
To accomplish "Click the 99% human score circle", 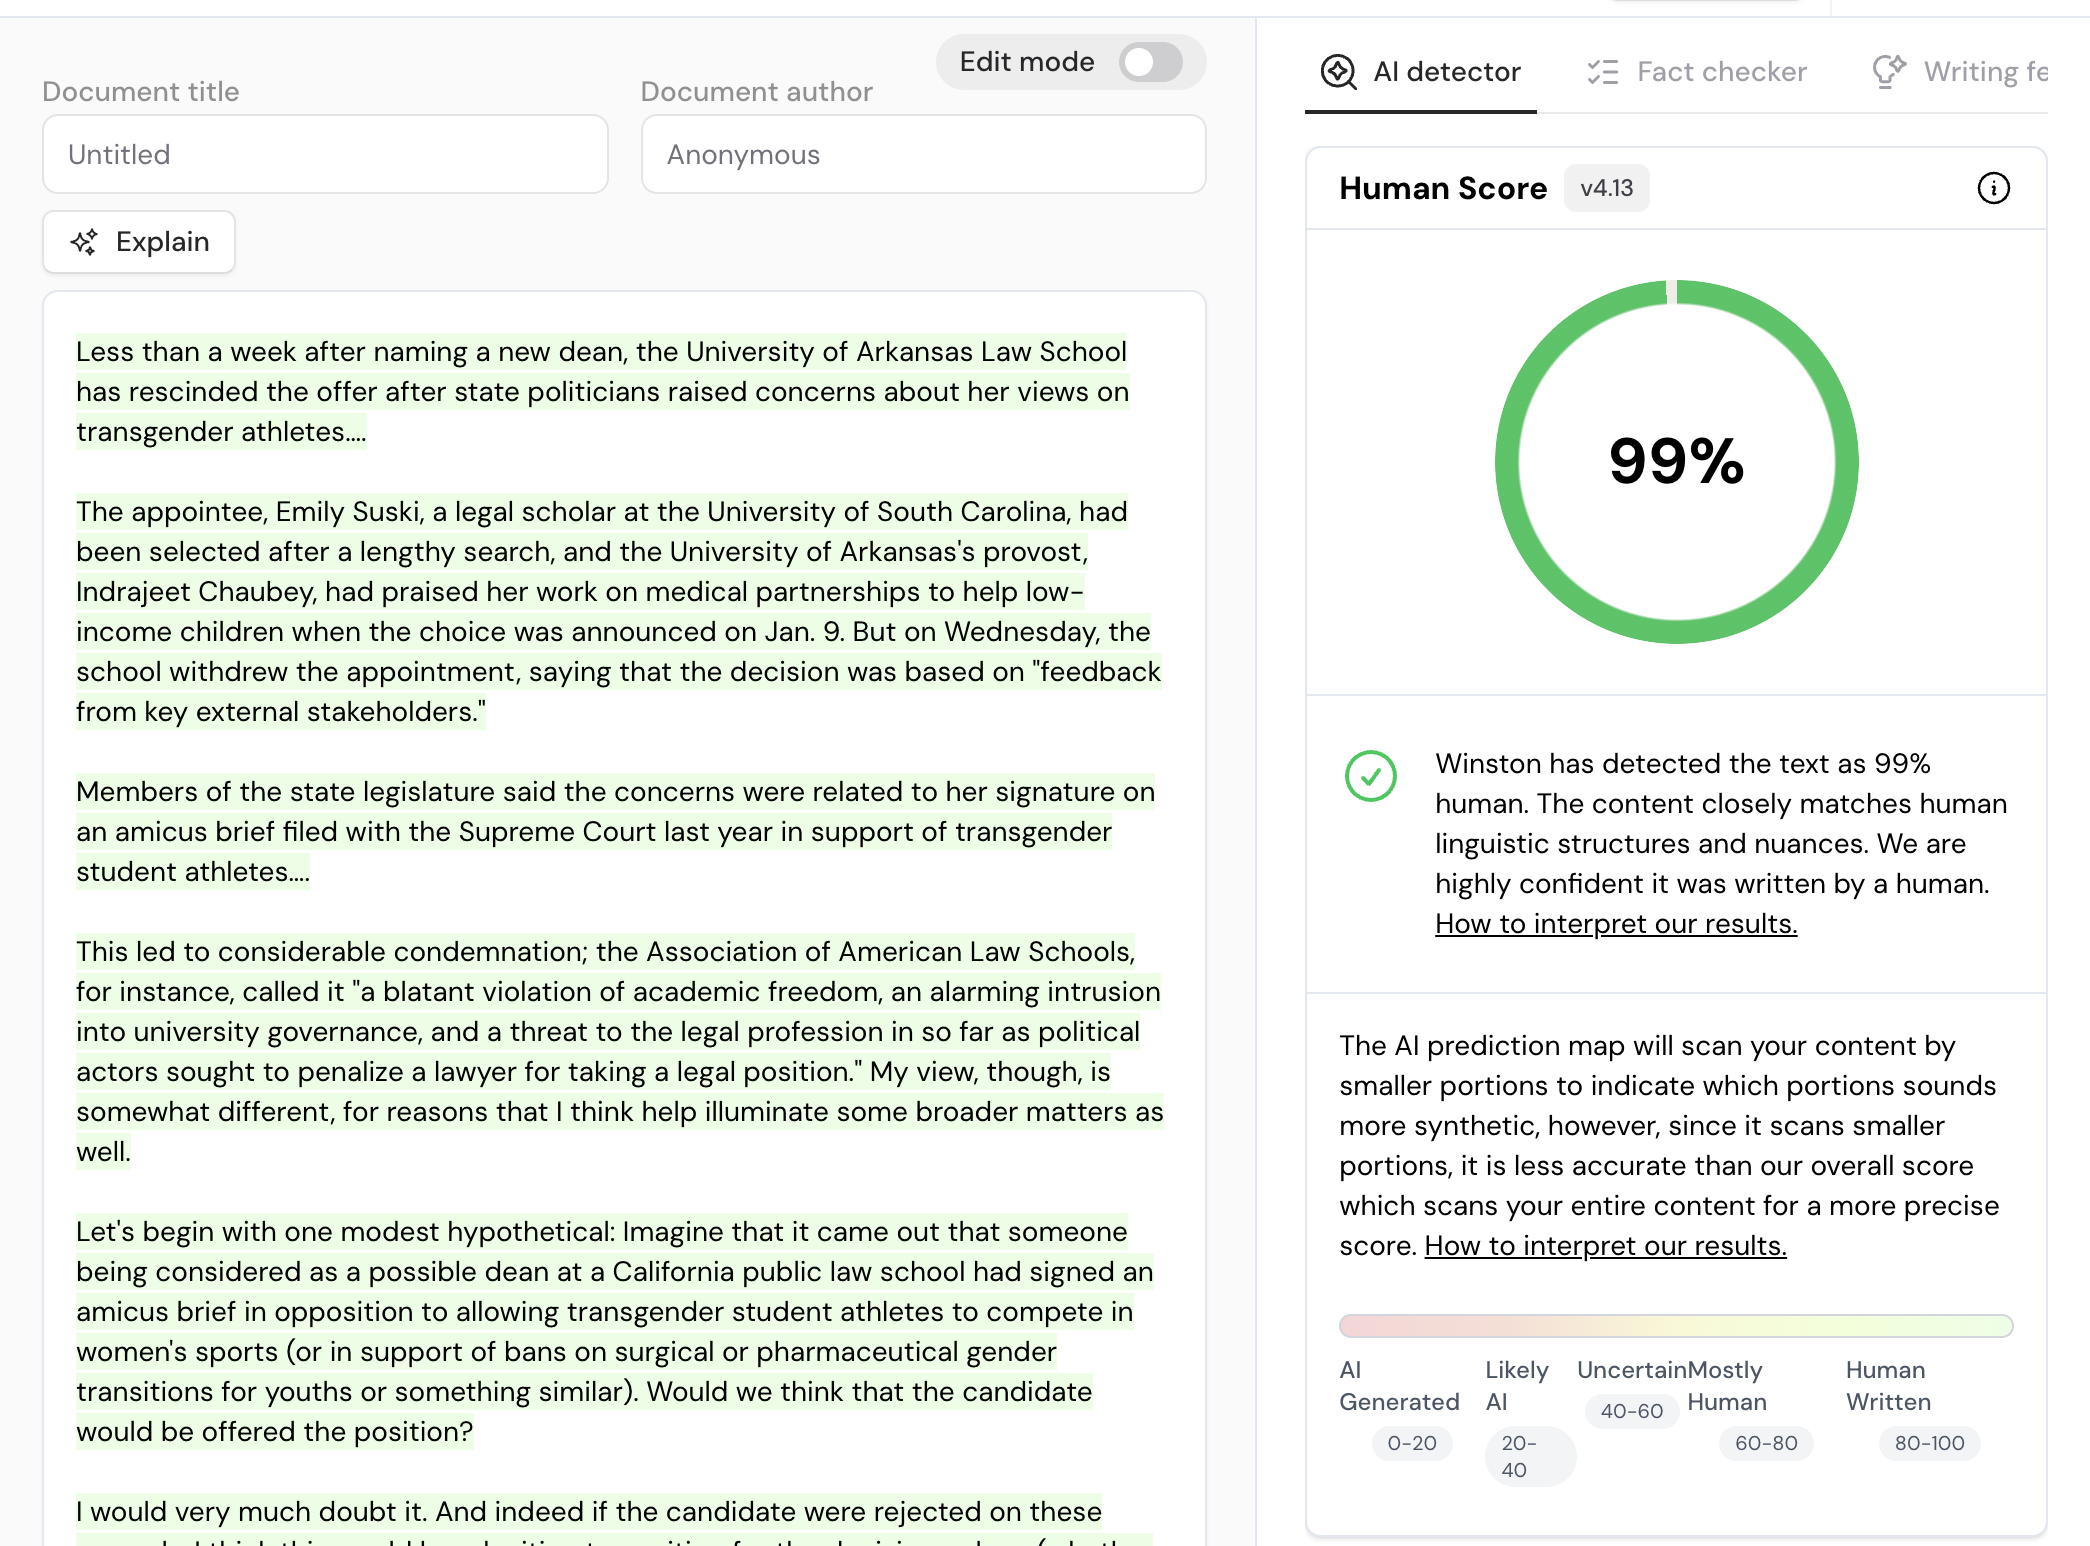I will [x=1676, y=462].
